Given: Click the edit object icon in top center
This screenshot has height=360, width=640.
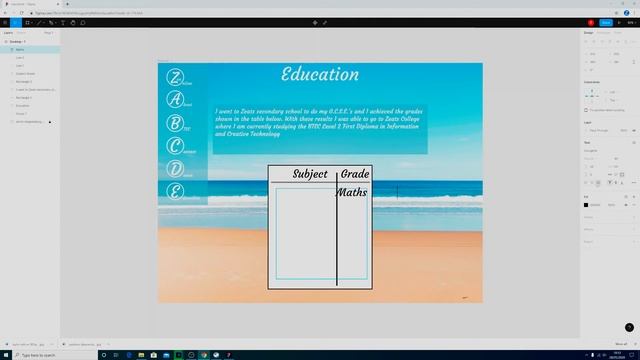Looking at the screenshot, I should pos(325,23).
